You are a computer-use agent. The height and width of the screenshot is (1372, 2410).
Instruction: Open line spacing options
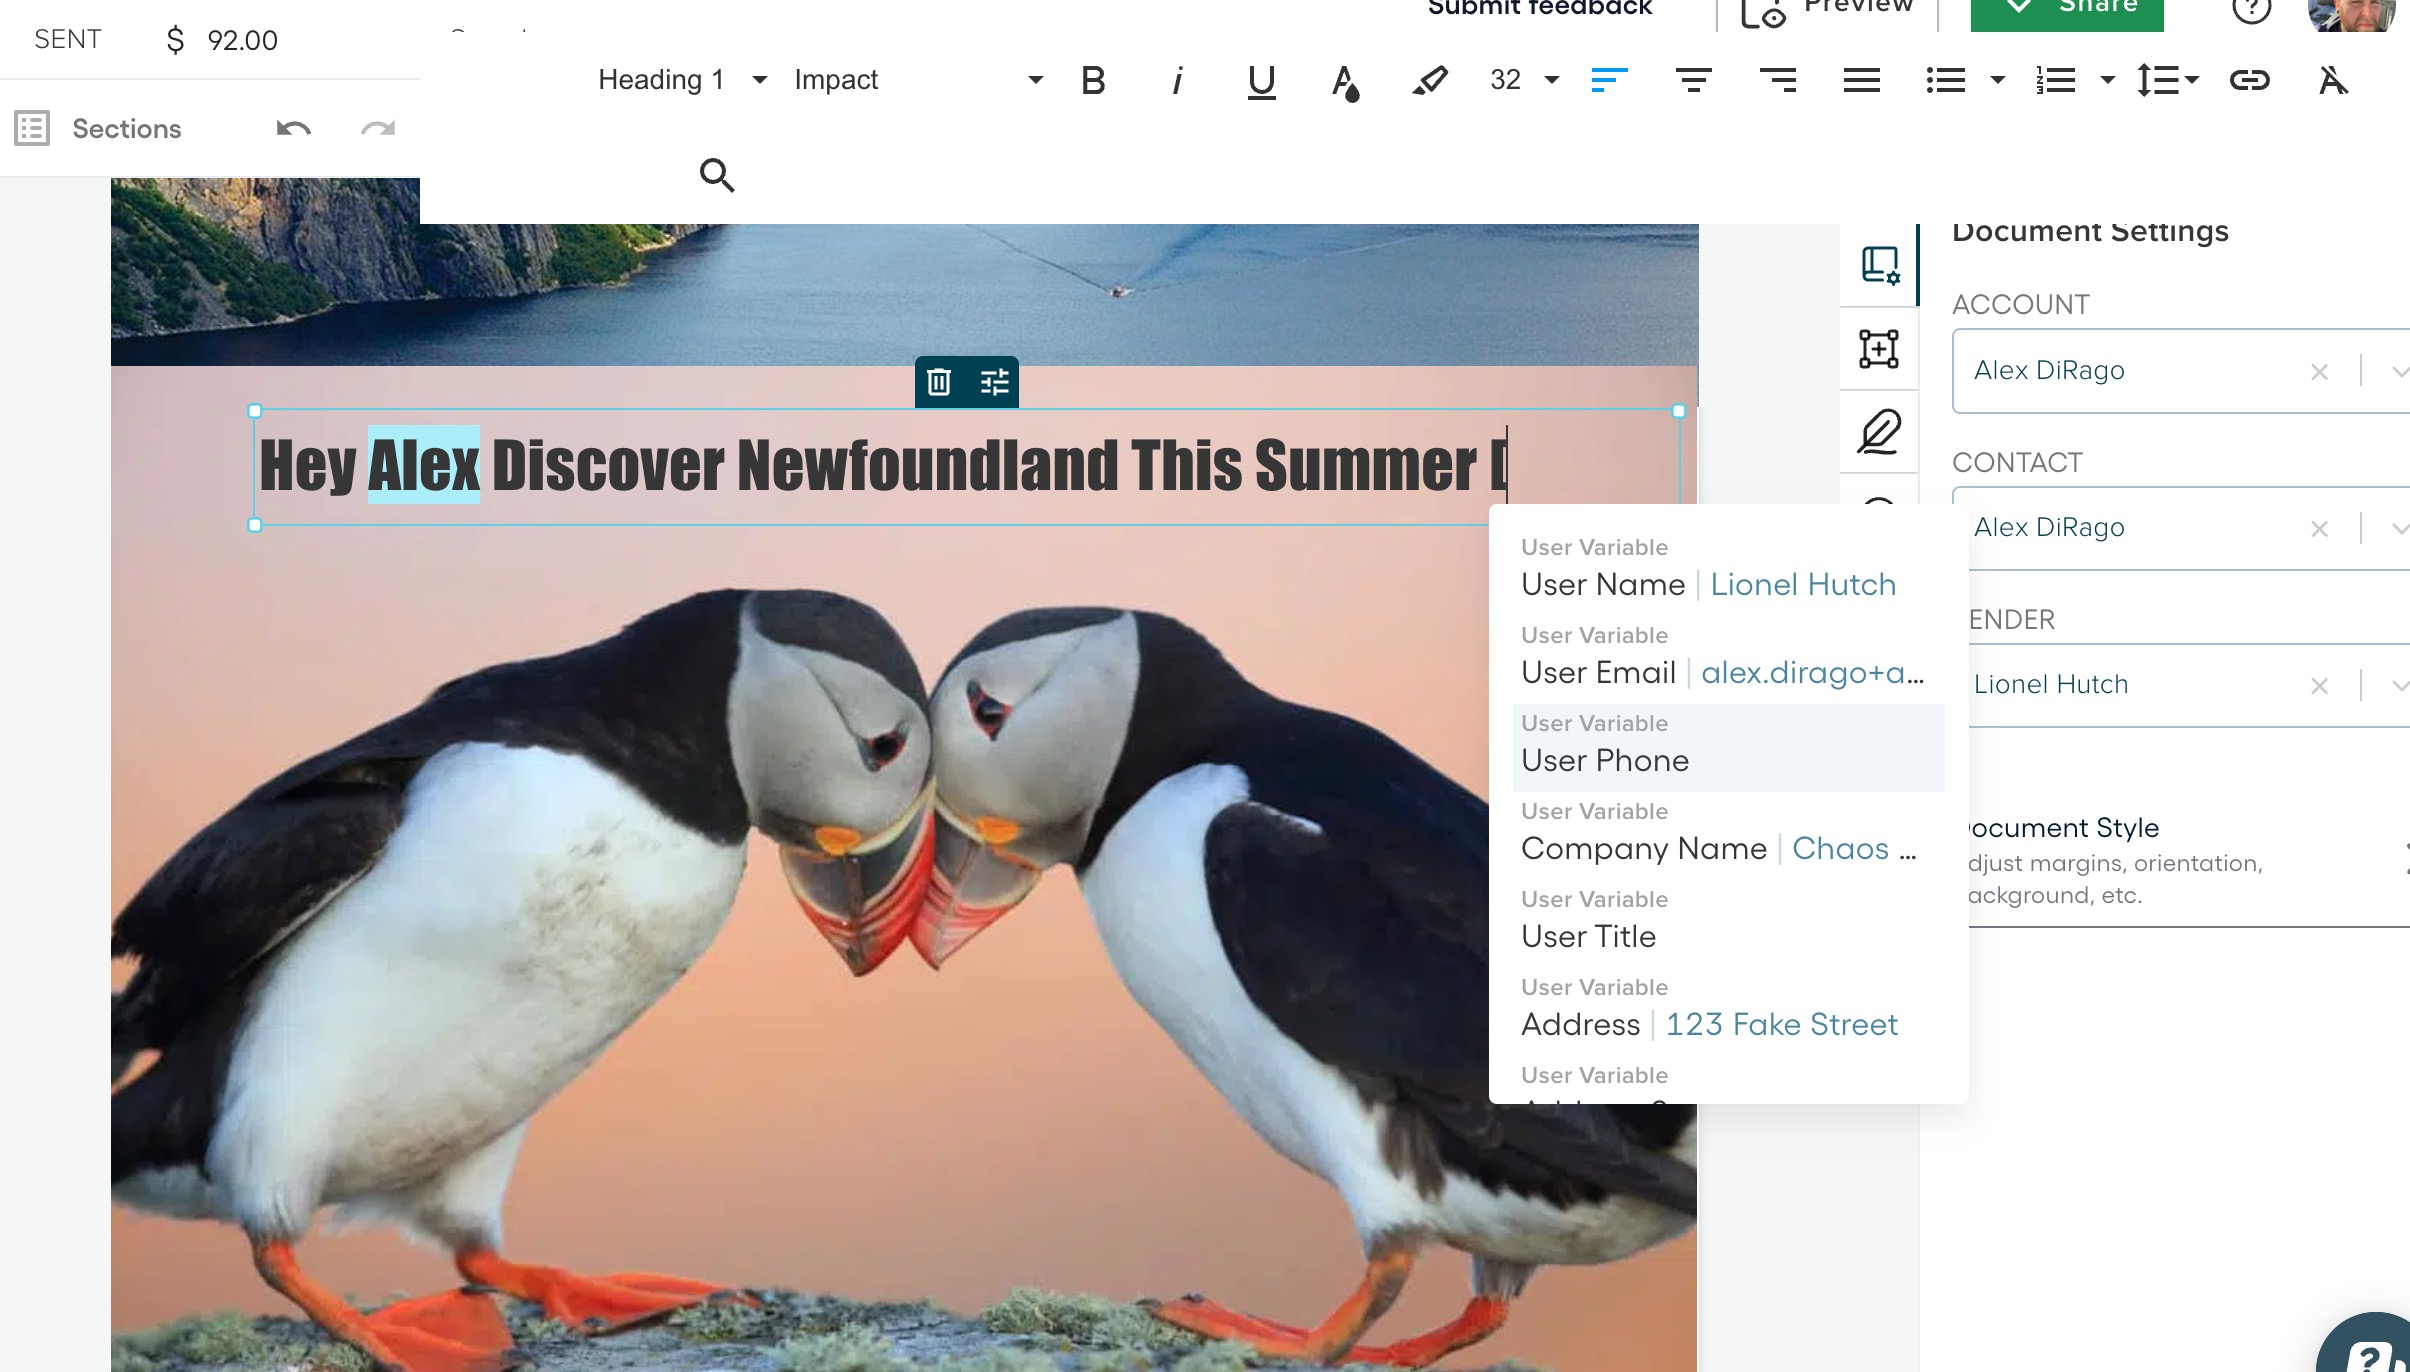click(x=2167, y=80)
